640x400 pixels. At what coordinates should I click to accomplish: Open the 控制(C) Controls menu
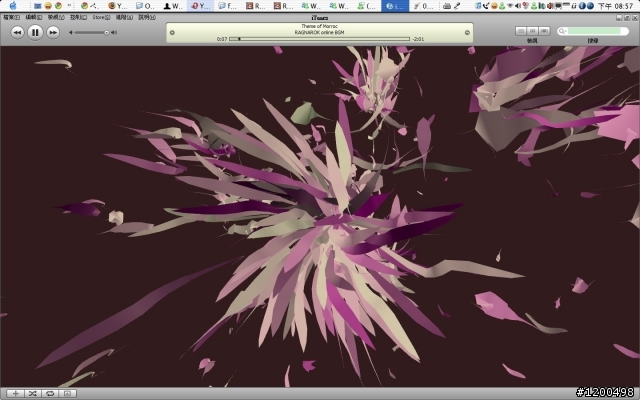pos(78,17)
